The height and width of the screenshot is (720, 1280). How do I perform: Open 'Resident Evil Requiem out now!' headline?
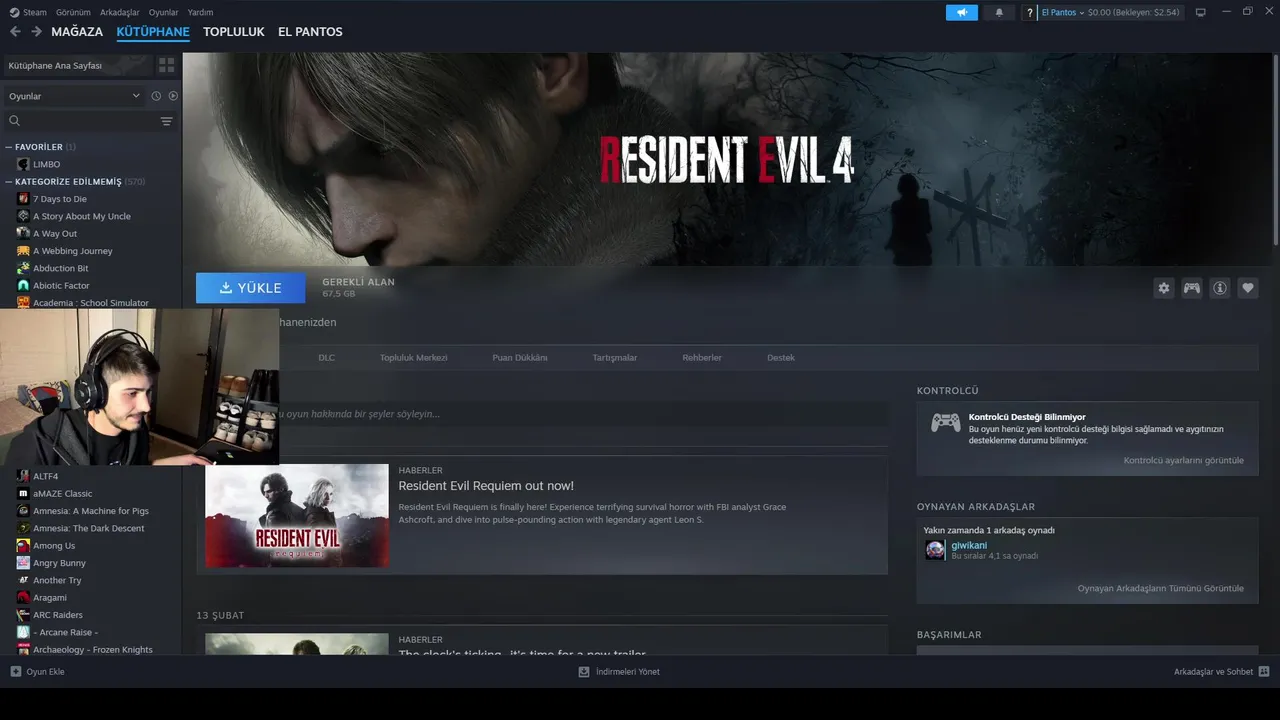pos(486,486)
